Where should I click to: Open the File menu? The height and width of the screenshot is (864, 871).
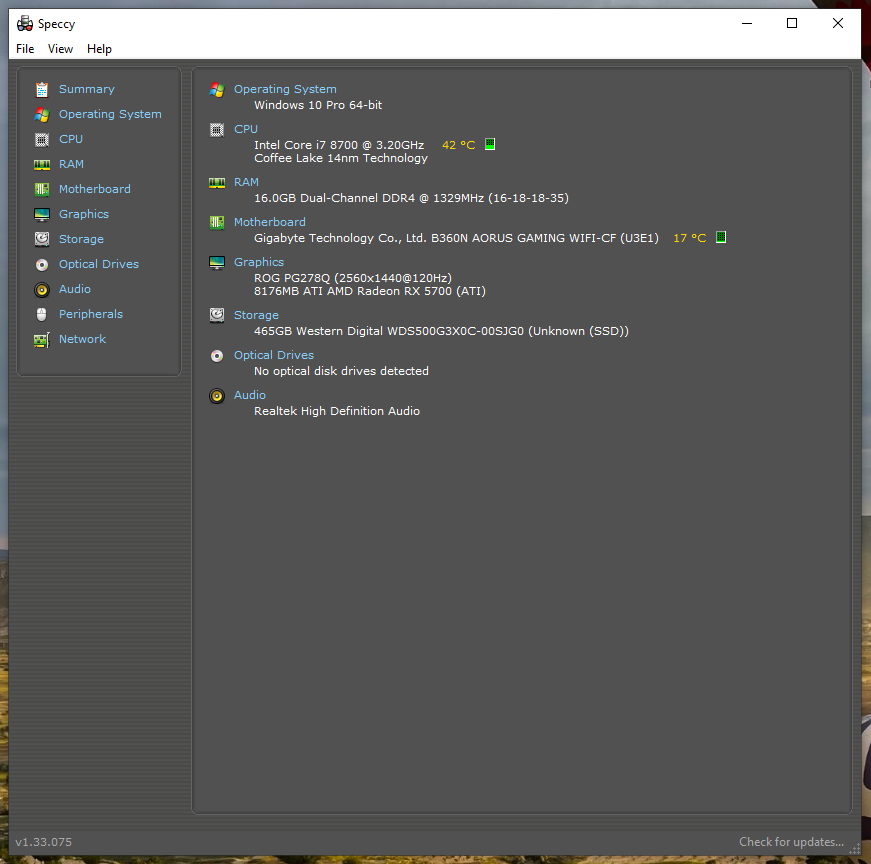tap(25, 49)
